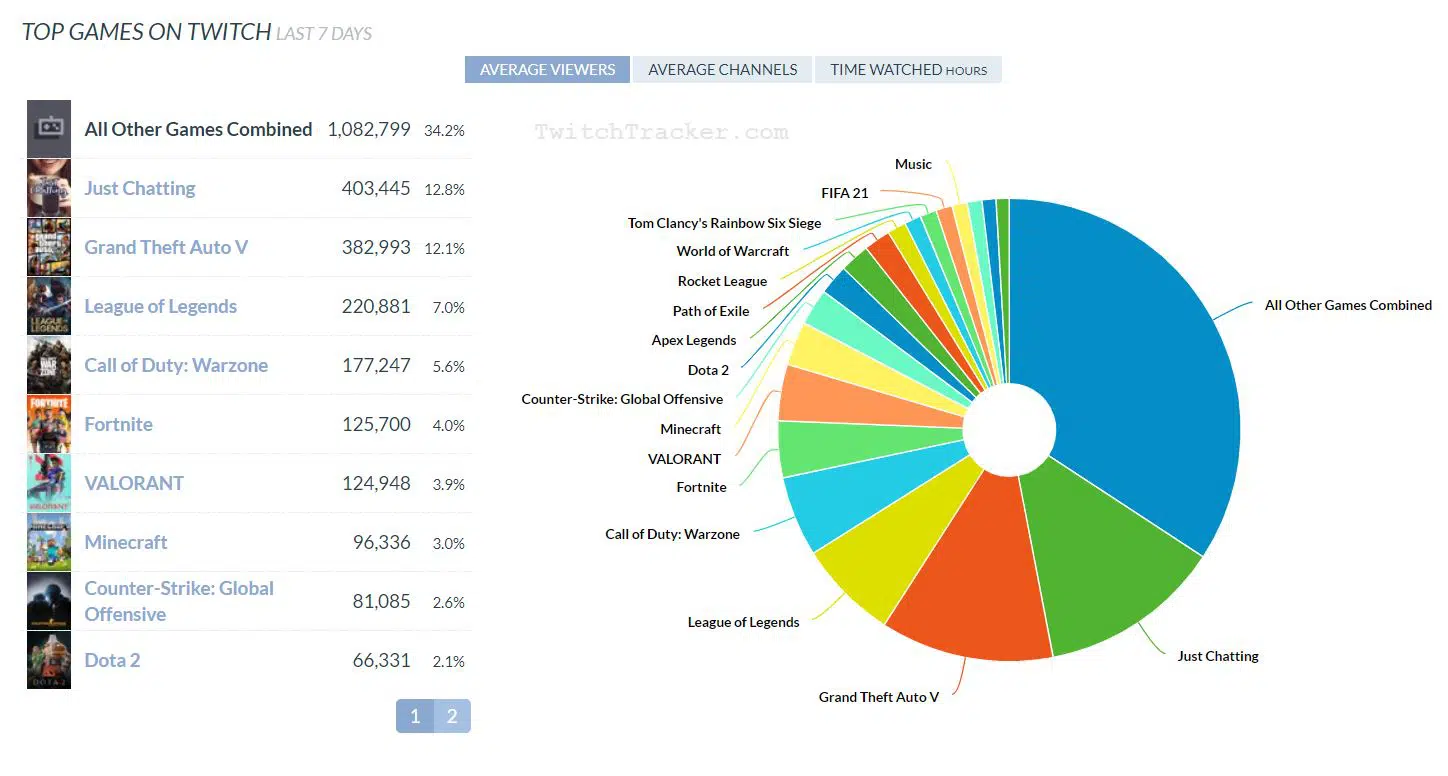The width and height of the screenshot is (1448, 776).
Task: Open the Fortnite box art thumbnail
Action: pyautogui.click(x=49, y=424)
